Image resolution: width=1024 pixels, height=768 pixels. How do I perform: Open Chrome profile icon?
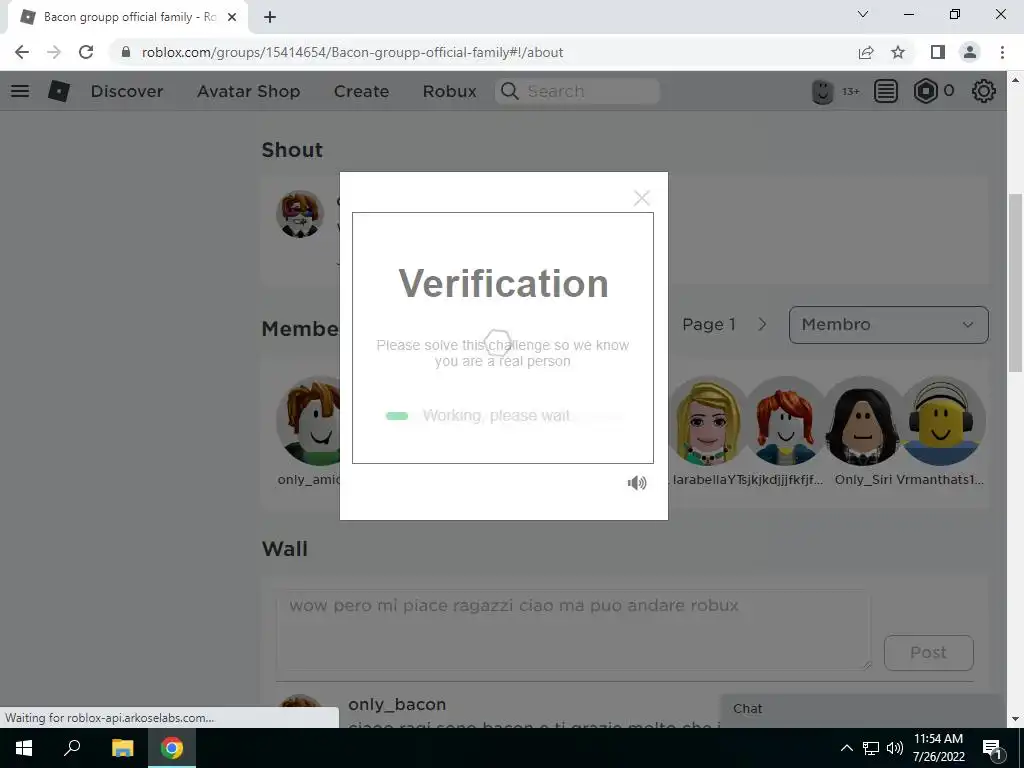tap(970, 52)
